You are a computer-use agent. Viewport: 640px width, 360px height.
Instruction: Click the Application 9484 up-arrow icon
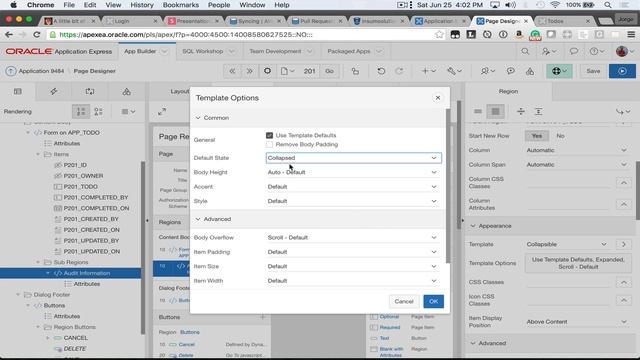(11, 71)
